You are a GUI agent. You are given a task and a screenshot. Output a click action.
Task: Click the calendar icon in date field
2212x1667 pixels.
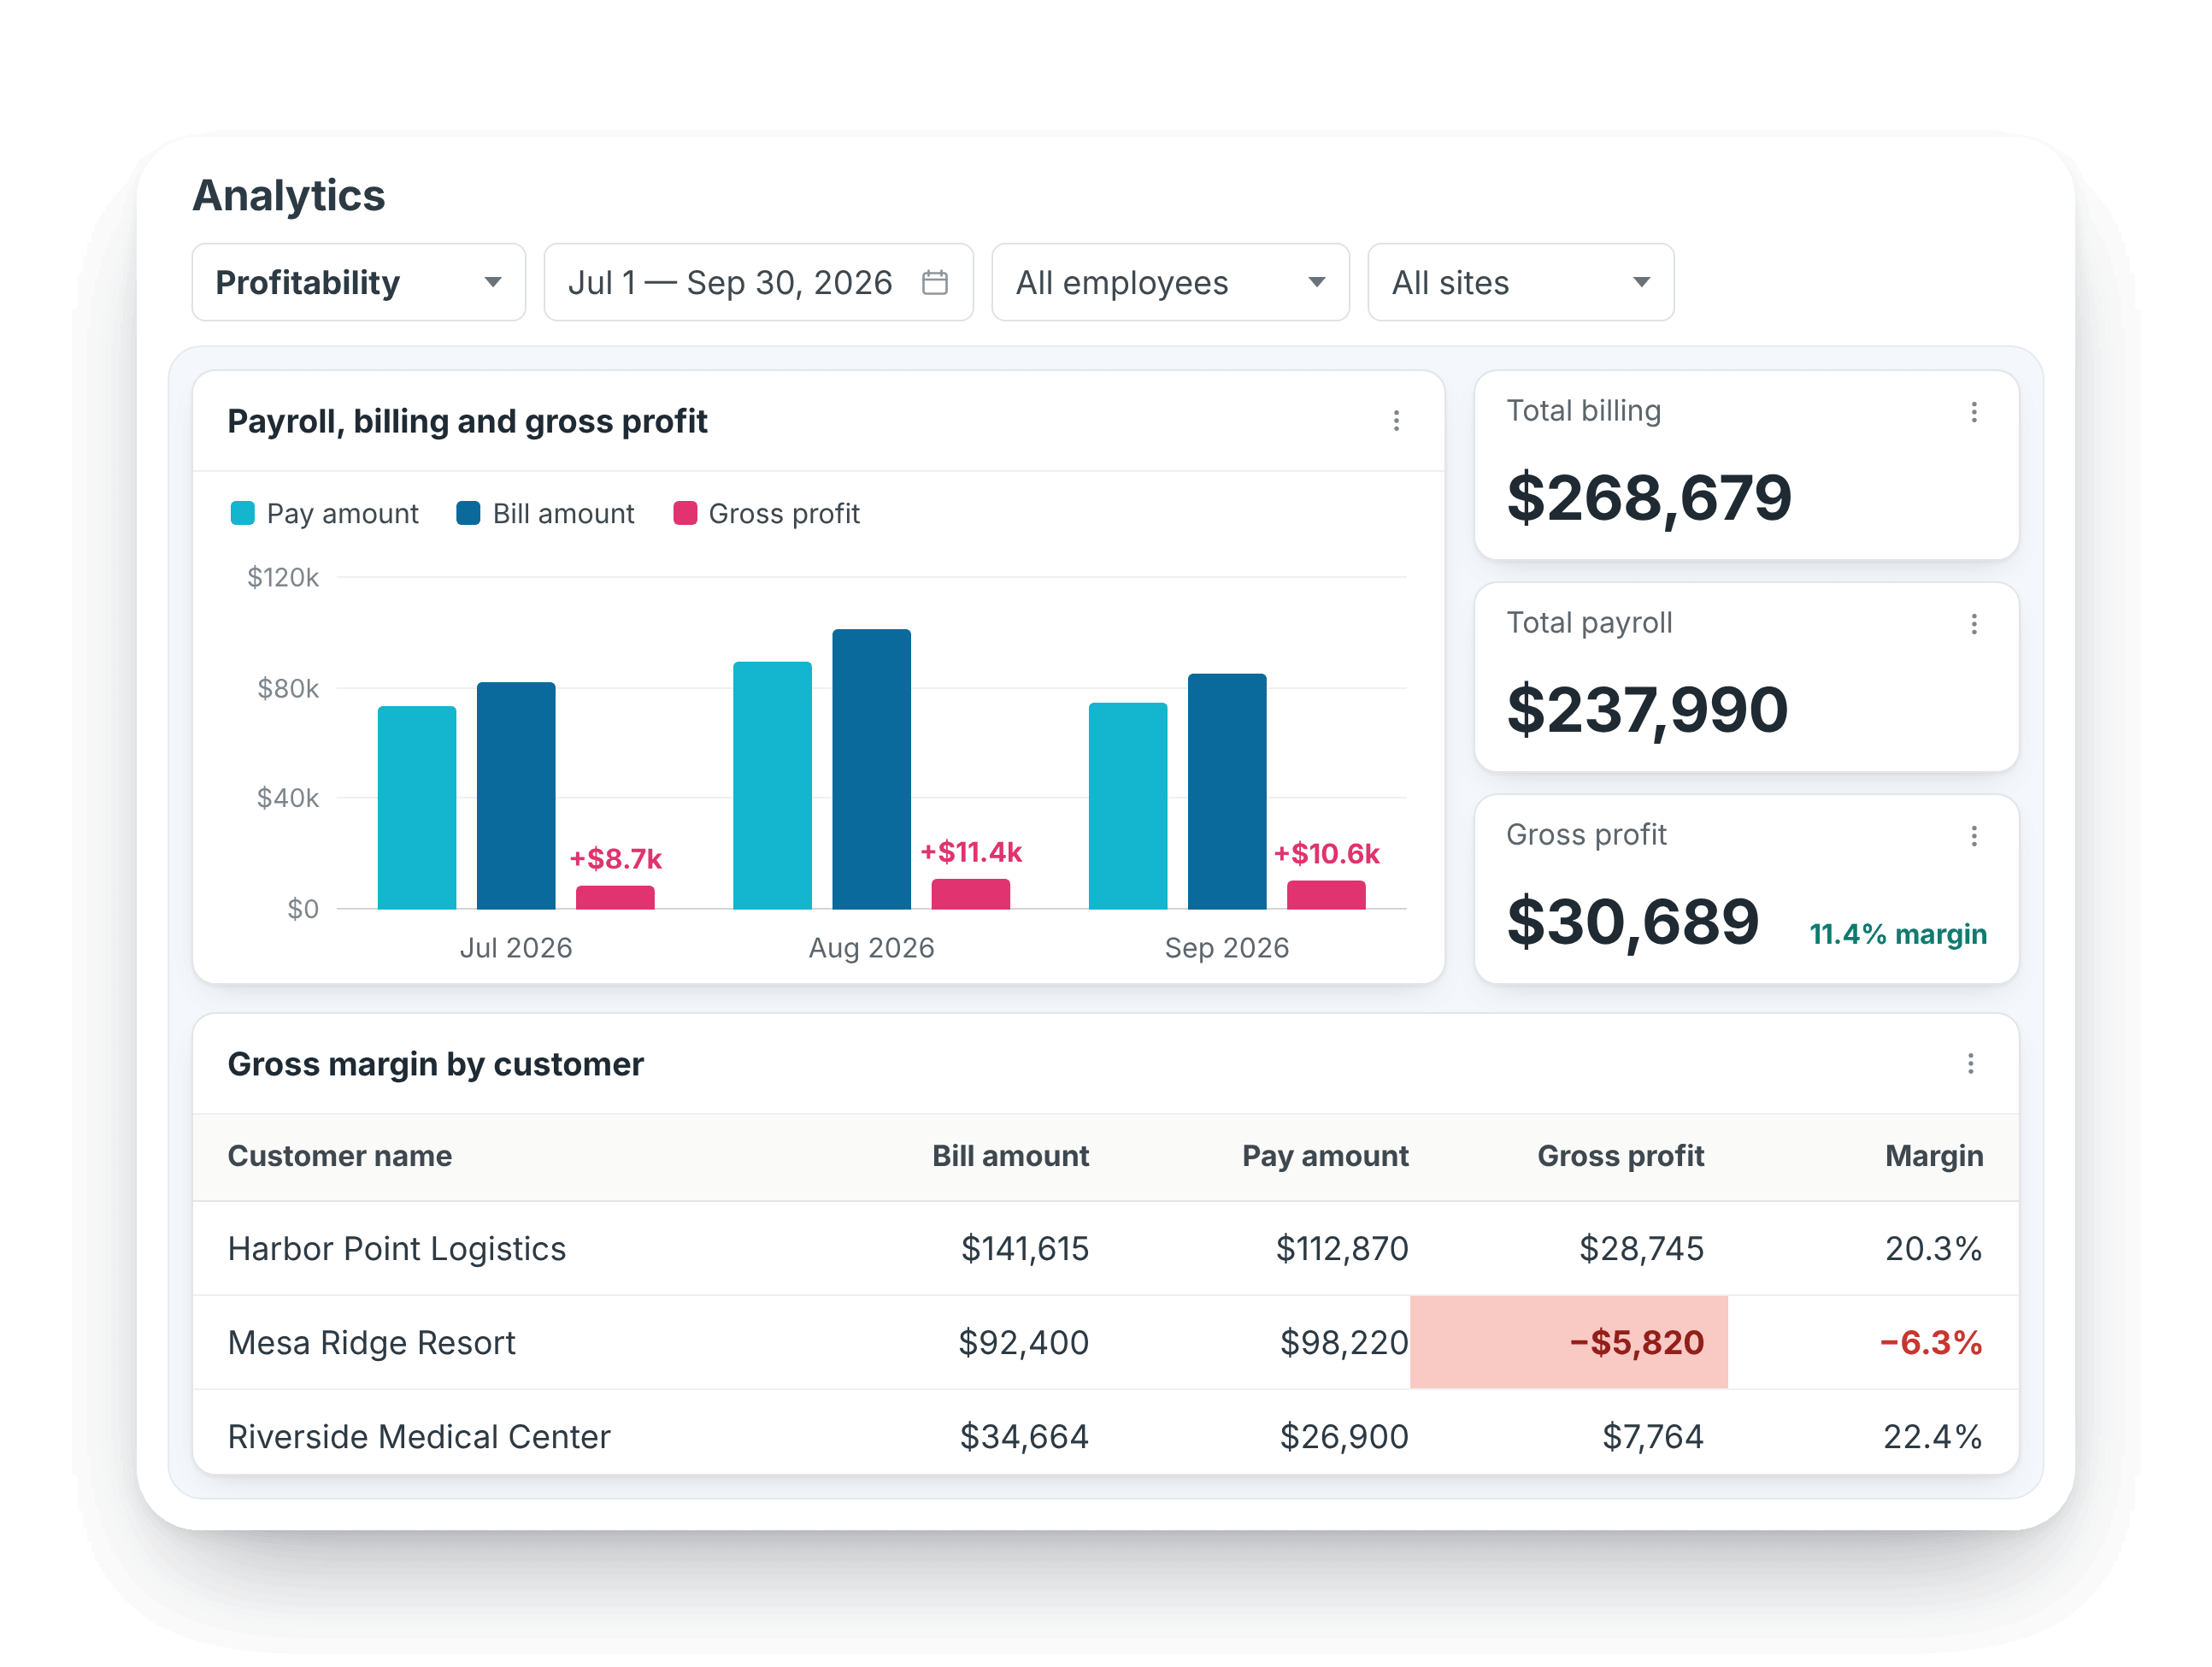pyautogui.click(x=934, y=283)
